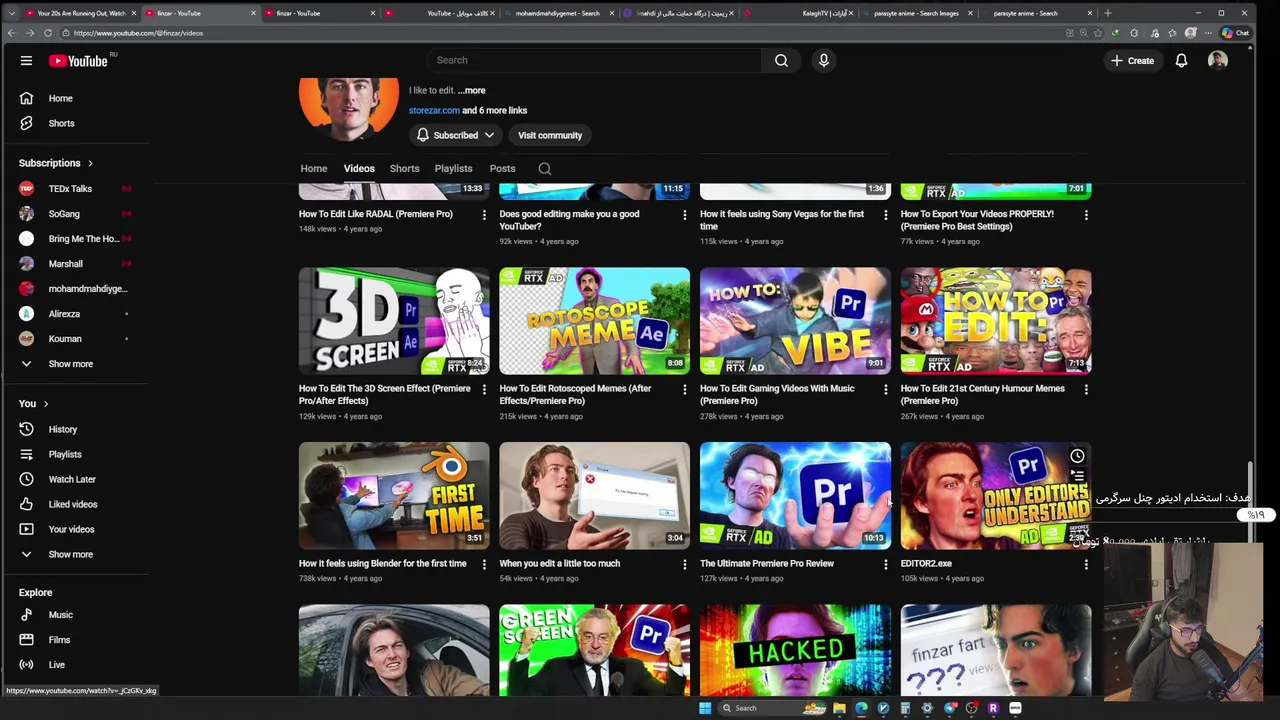The height and width of the screenshot is (720, 1280).
Task: Click 'When you edit a little too much' title
Action: tap(560, 564)
